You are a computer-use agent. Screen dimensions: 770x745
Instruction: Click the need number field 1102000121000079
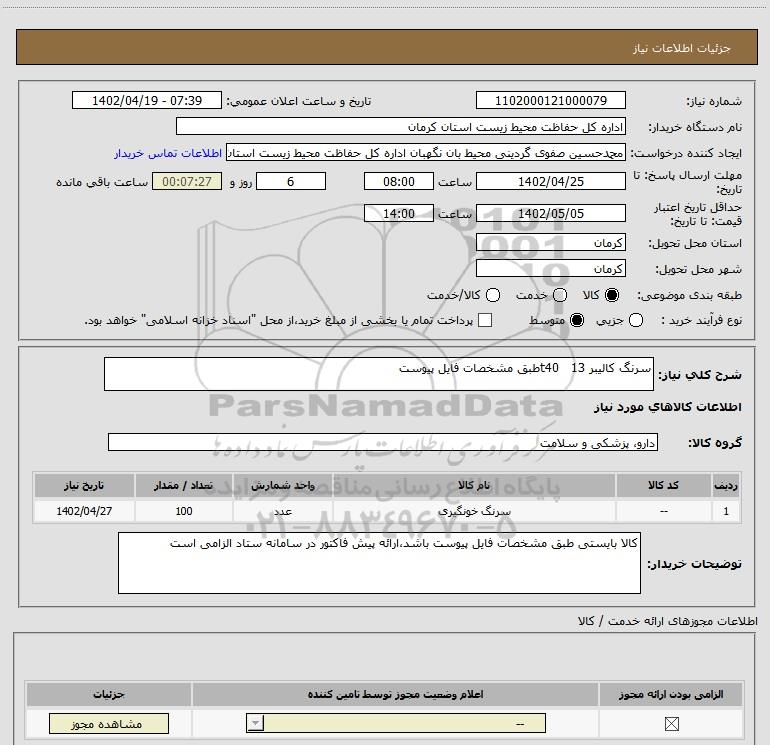click(x=550, y=101)
